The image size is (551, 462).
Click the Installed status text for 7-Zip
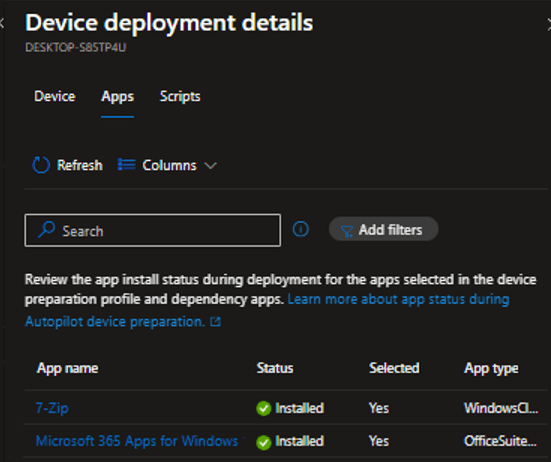299,408
